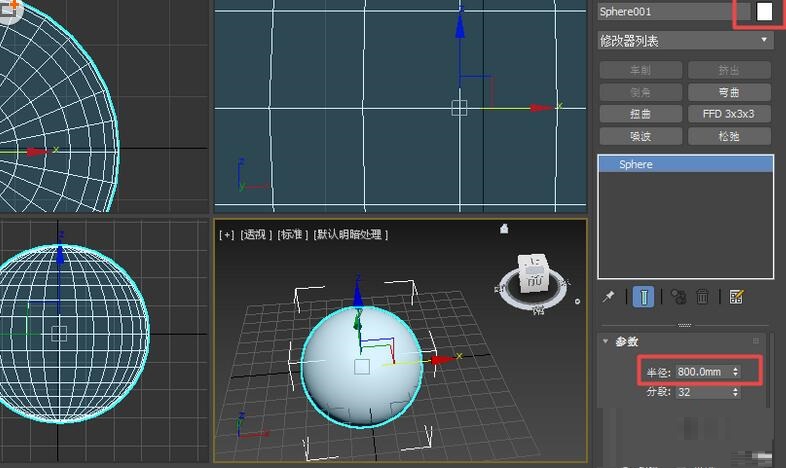
Task: Click the 弯曲 modifier button
Action: 729,92
